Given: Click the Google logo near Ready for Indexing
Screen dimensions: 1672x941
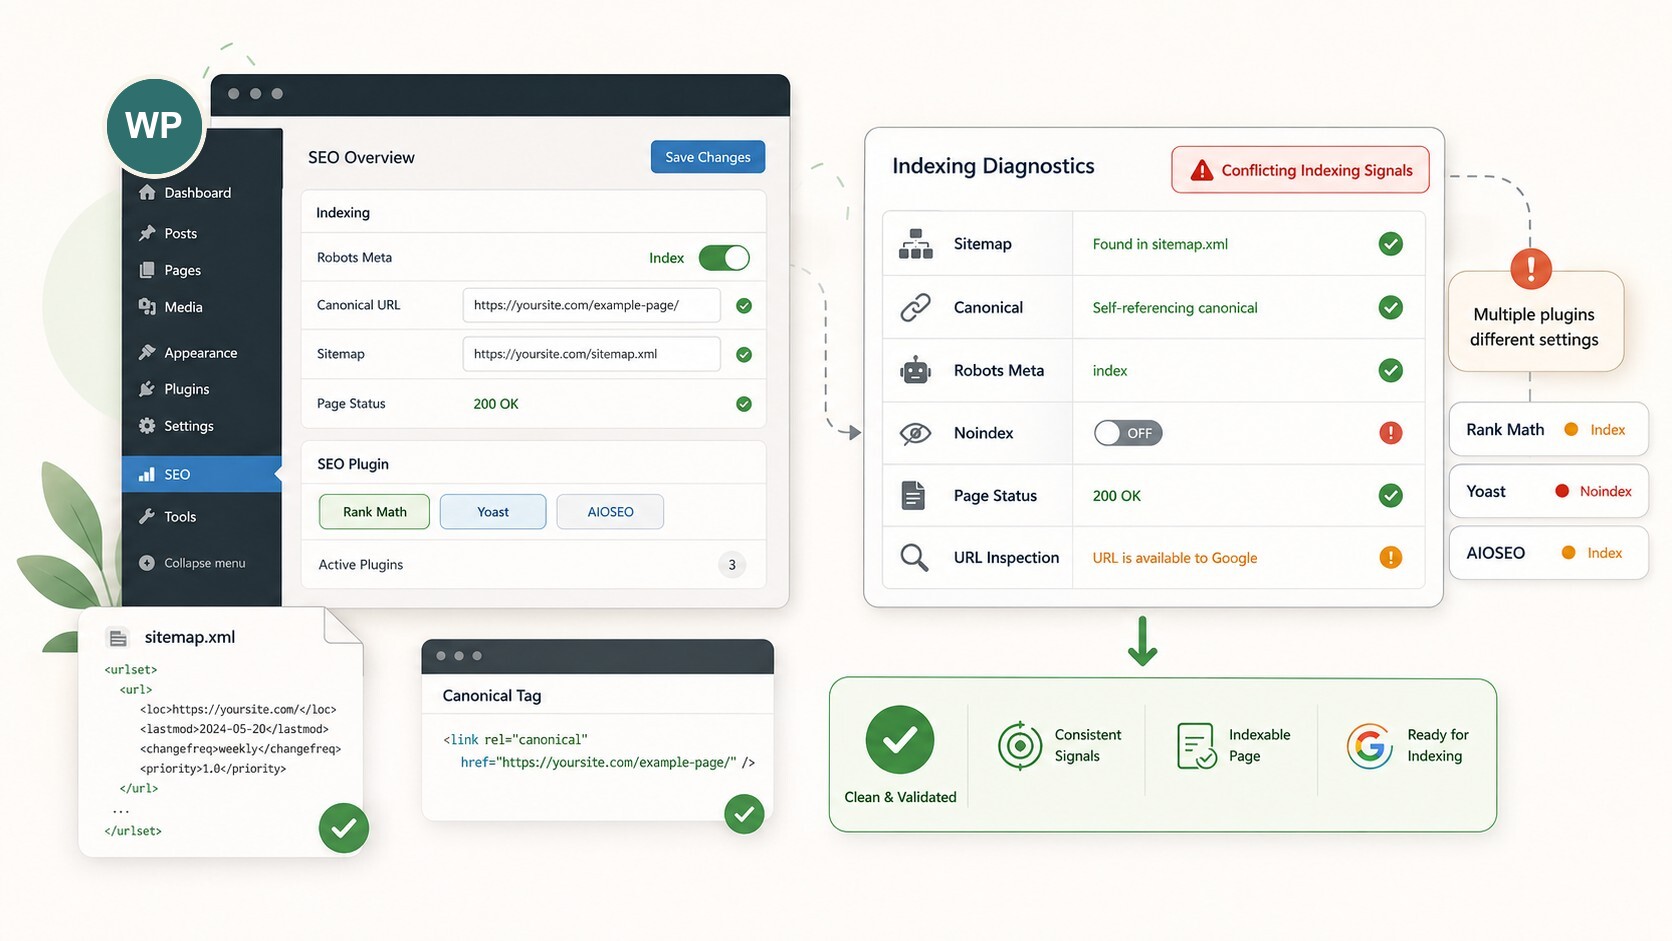Looking at the screenshot, I should [x=1369, y=746].
